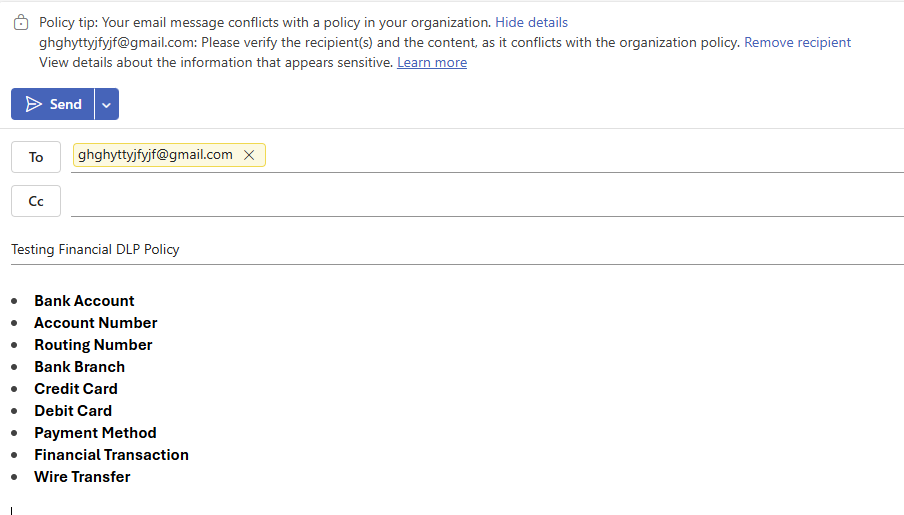Click the Hide details link
This screenshot has height=515, width=904.
pos(532,22)
